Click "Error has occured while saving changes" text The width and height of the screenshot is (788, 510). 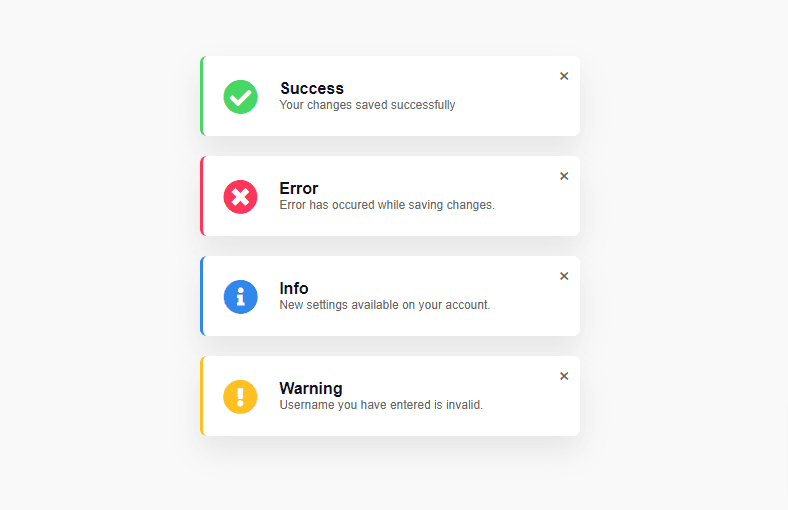(386, 205)
